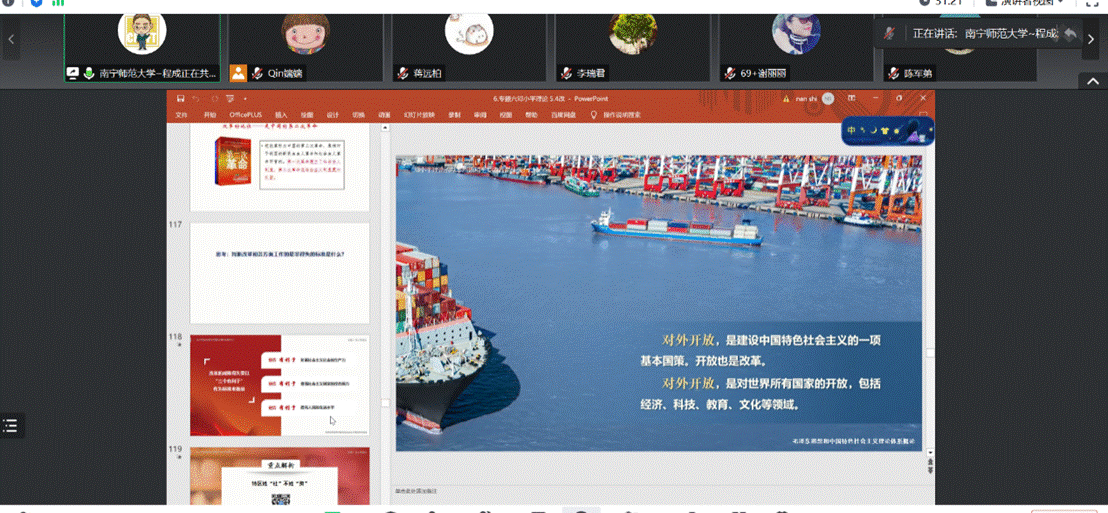Screen dimensions: 1108x513
Task: Switch to 幻灯片放映 tab
Action: point(419,114)
